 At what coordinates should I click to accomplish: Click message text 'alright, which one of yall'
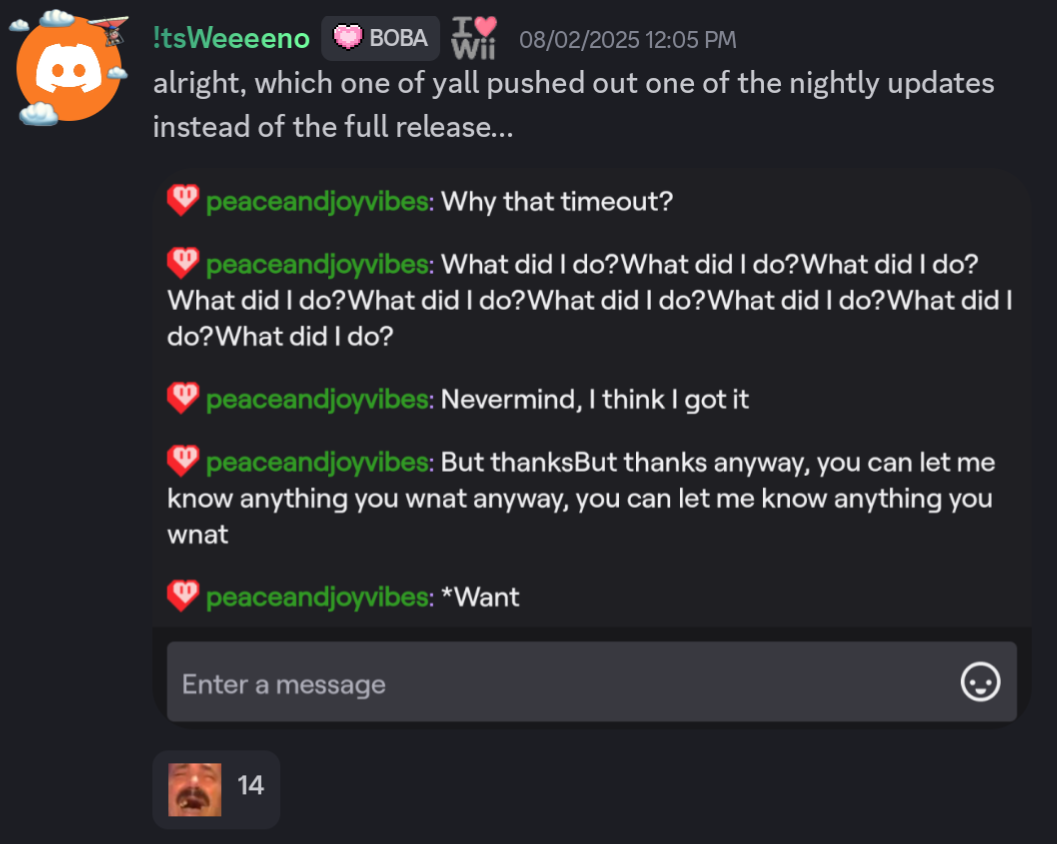(317, 84)
